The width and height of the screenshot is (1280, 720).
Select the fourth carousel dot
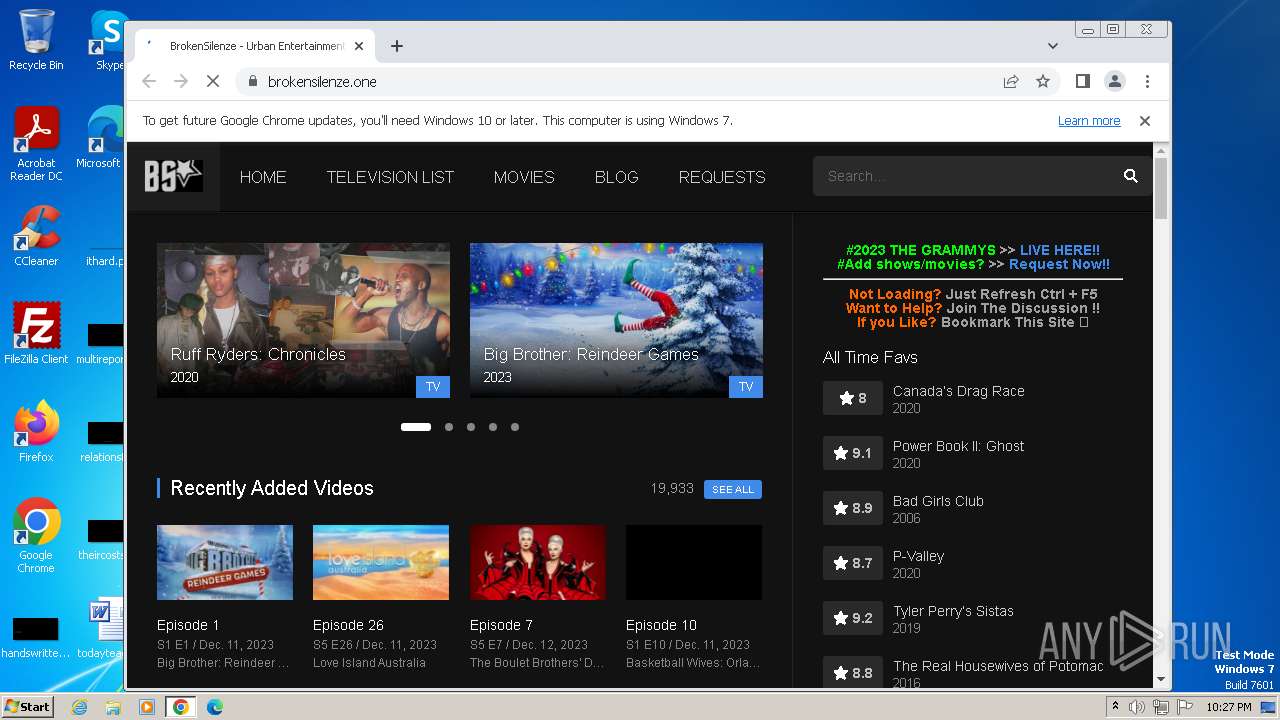click(493, 427)
